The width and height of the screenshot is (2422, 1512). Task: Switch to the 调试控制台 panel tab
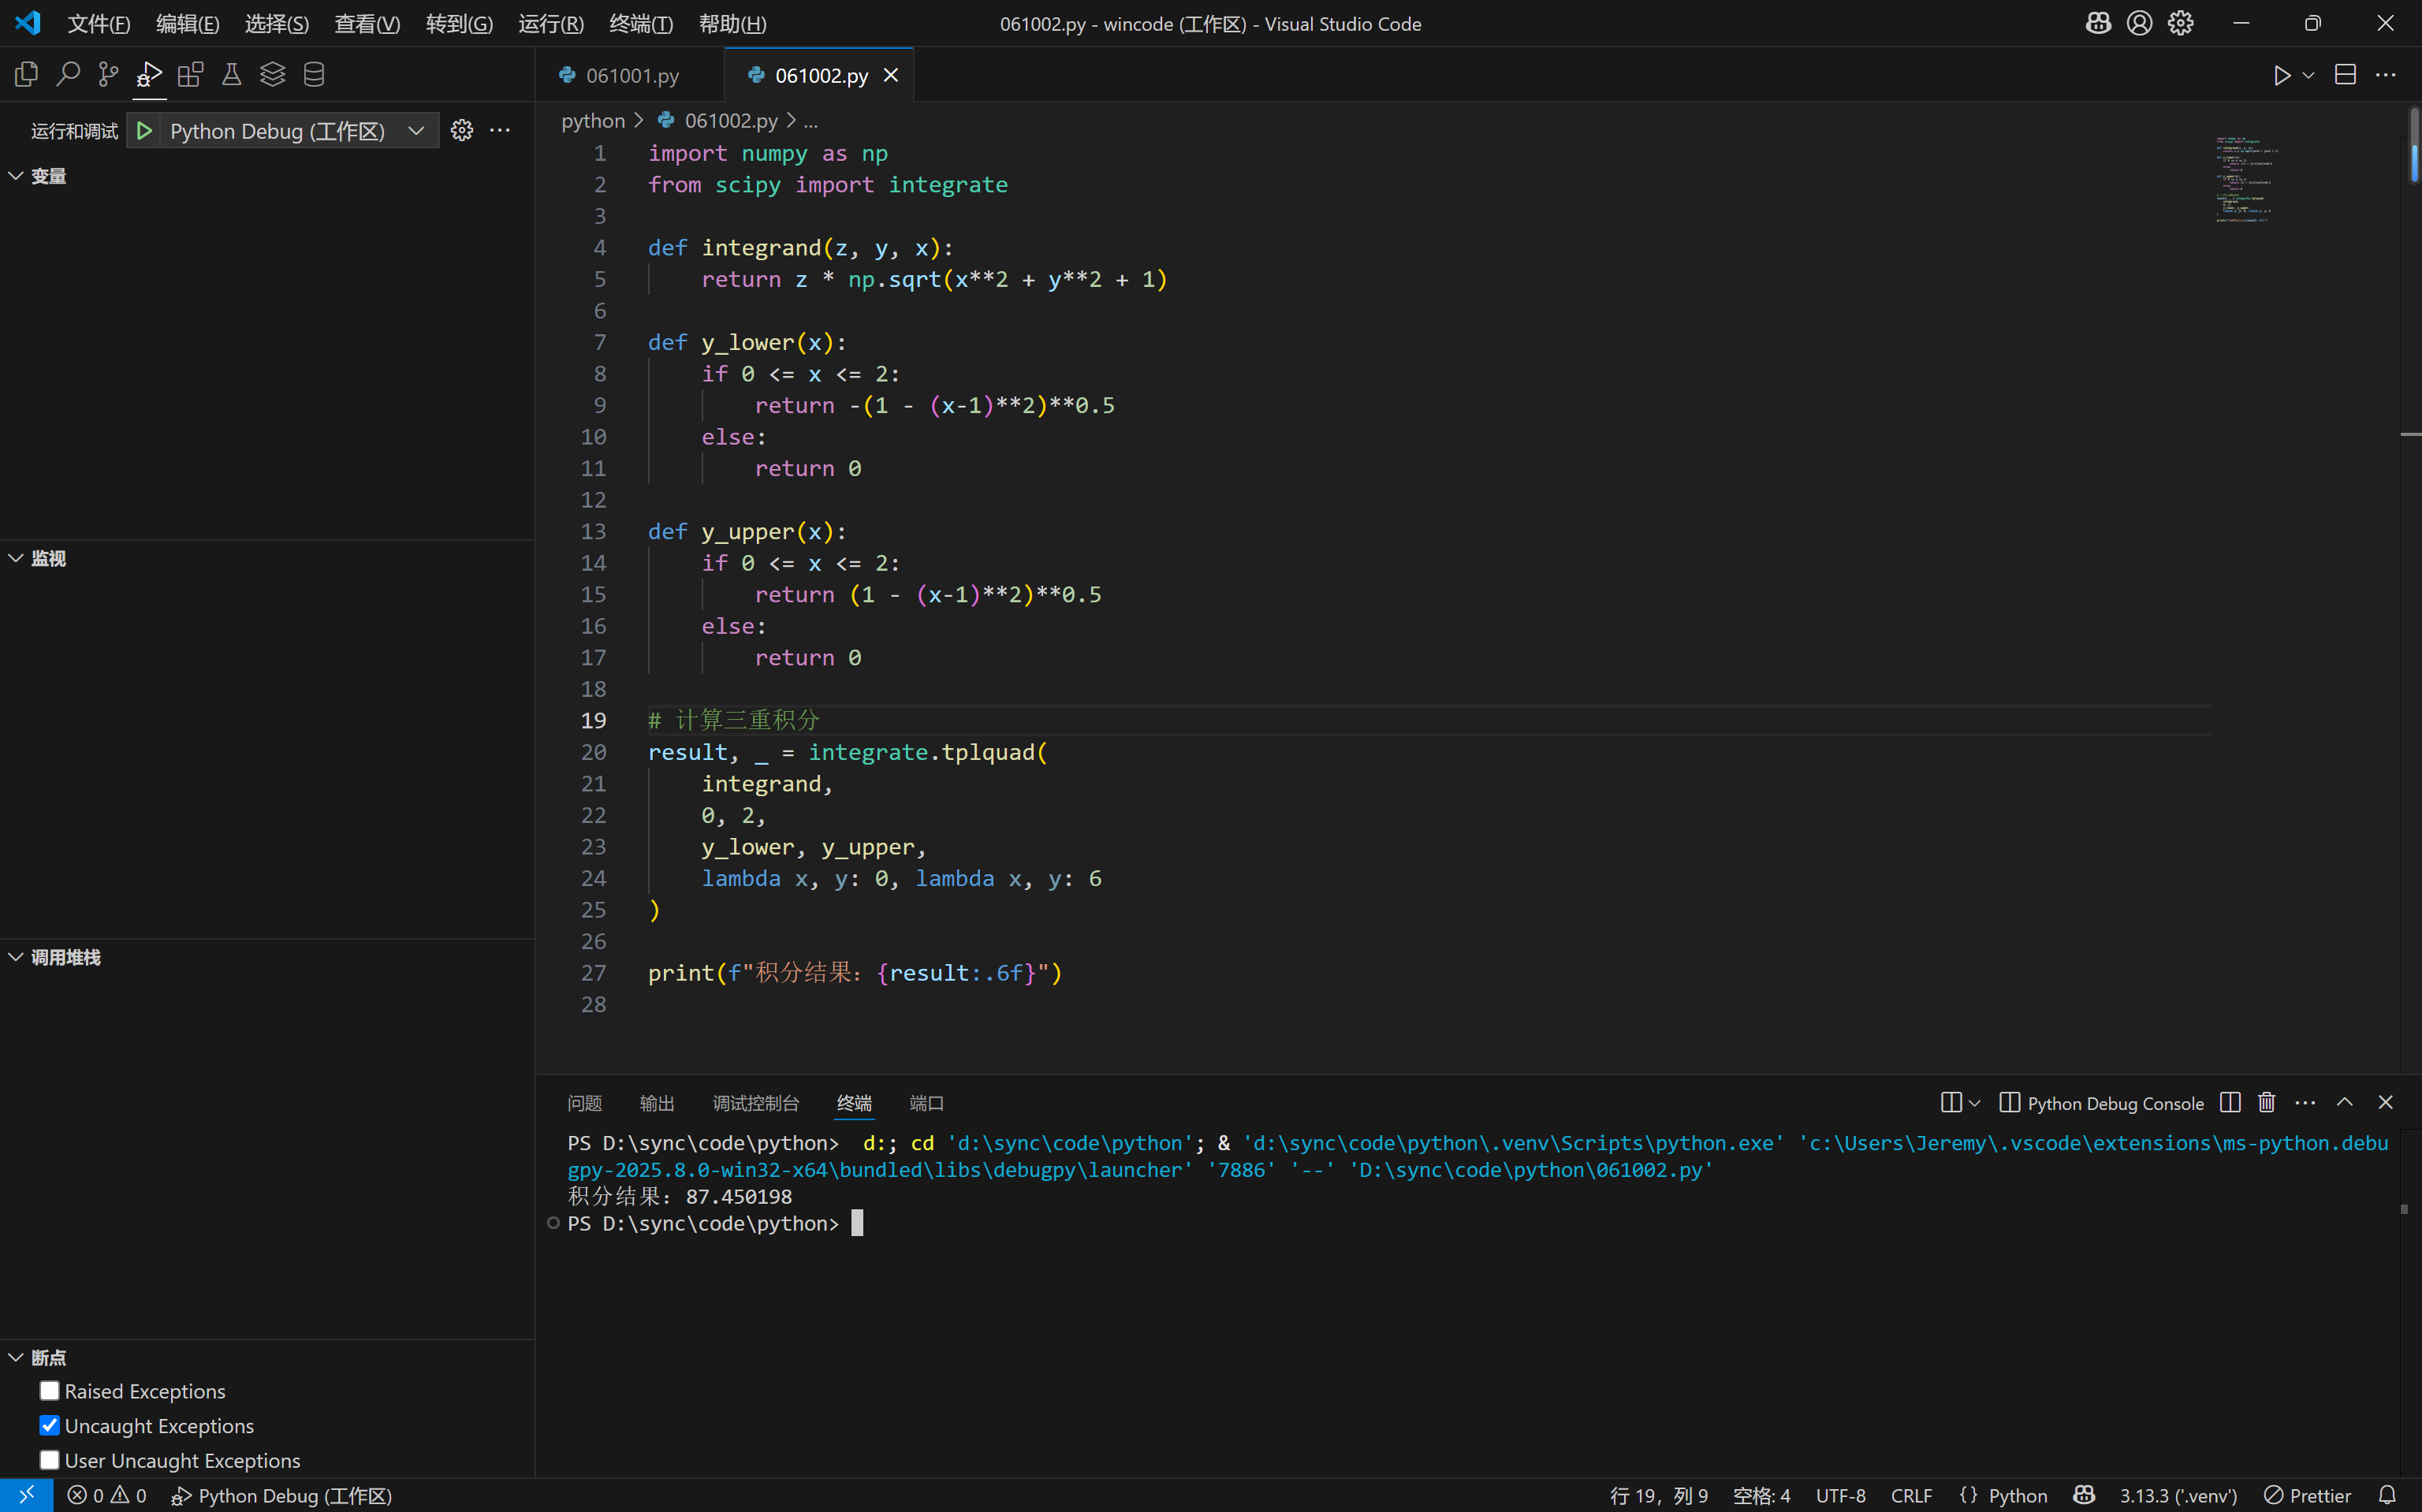(755, 1103)
